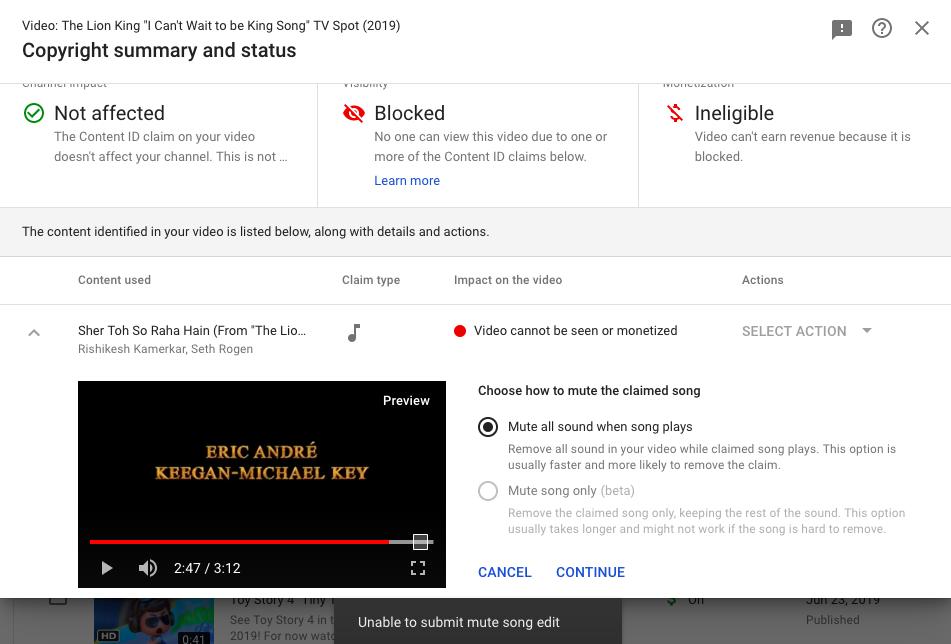The height and width of the screenshot is (644, 951).
Task: Select Mute all sound when song plays
Action: point(488,427)
